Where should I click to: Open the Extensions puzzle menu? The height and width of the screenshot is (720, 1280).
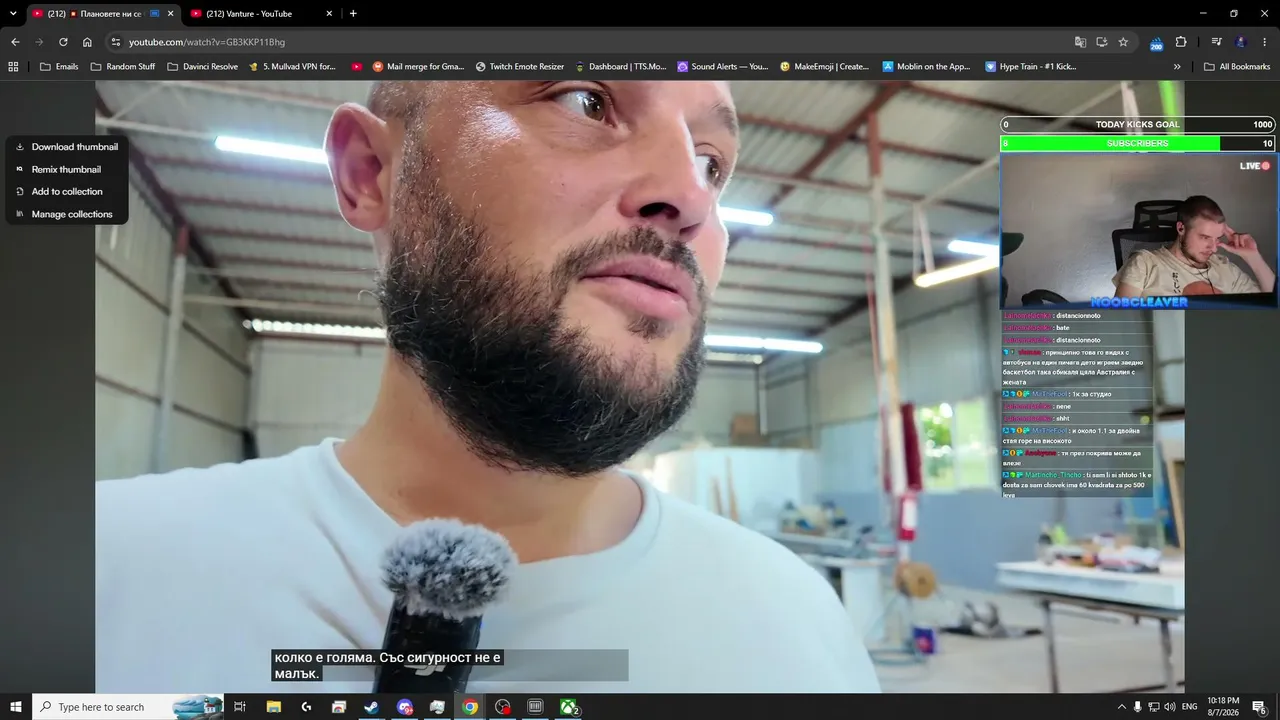click(1181, 42)
